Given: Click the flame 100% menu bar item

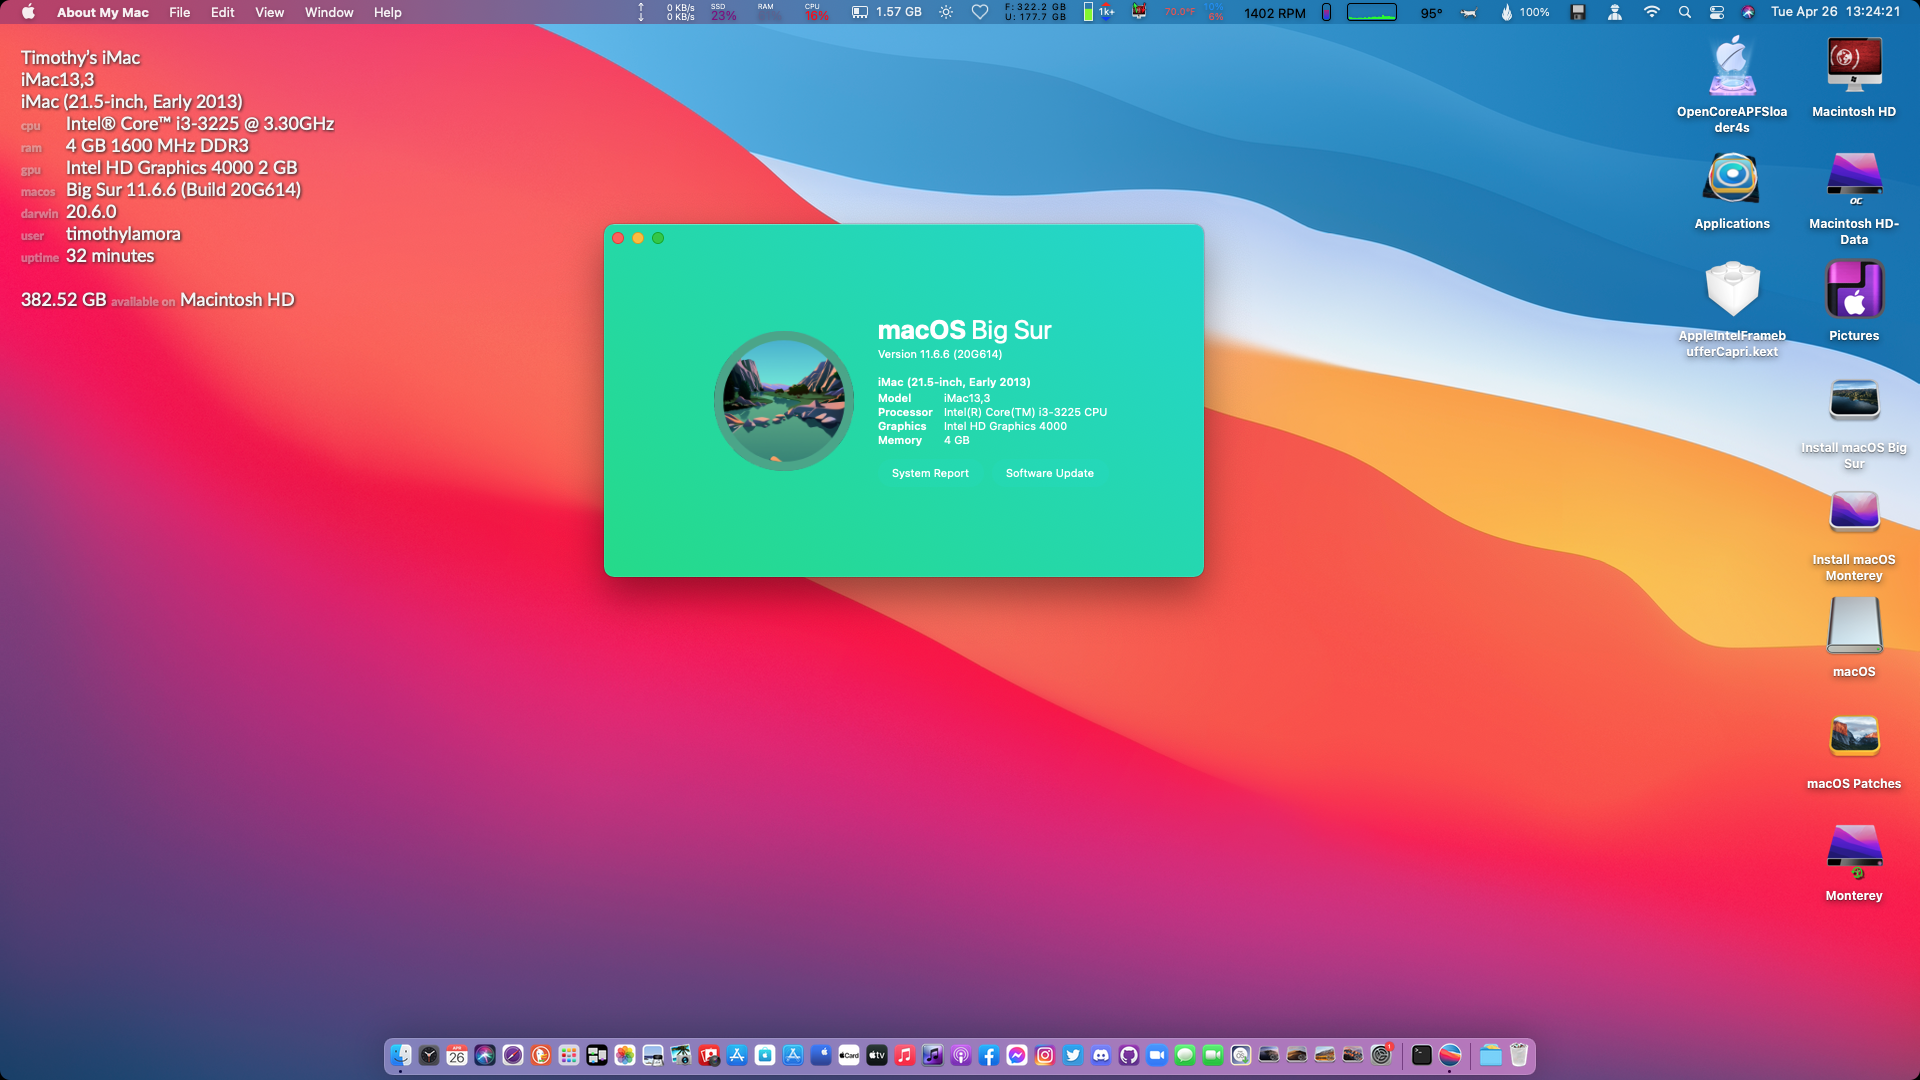Looking at the screenshot, I should (1524, 12).
